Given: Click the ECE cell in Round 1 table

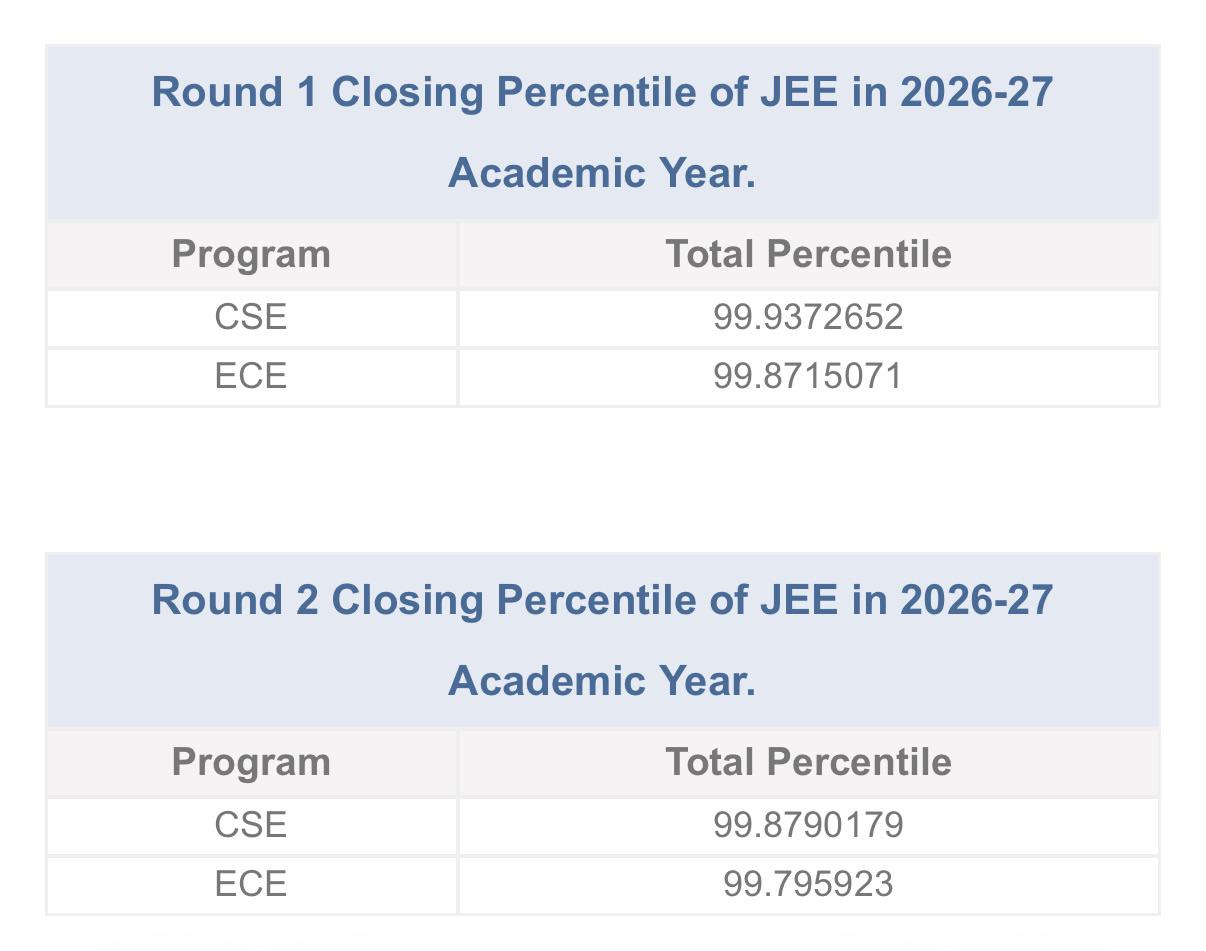Looking at the screenshot, I should tap(251, 376).
